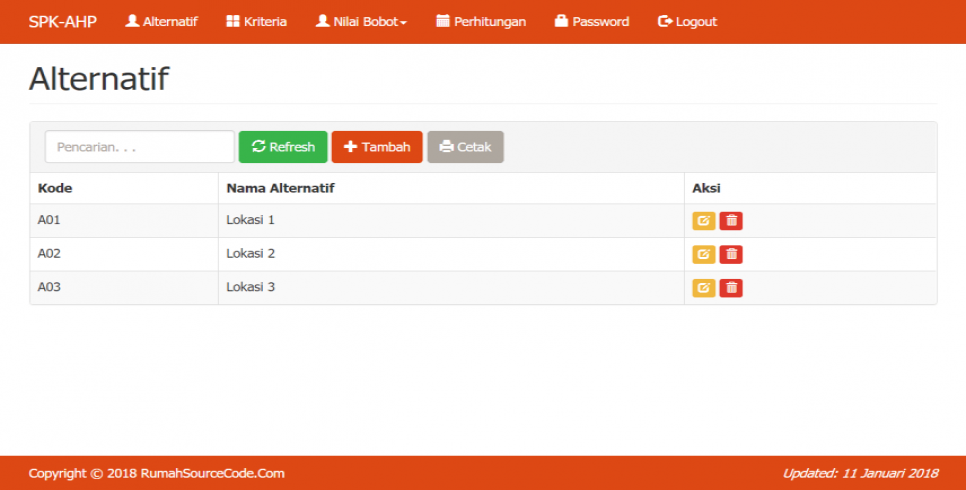
Task: Click the delete trash icon for Lokasi 1
Action: click(731, 221)
